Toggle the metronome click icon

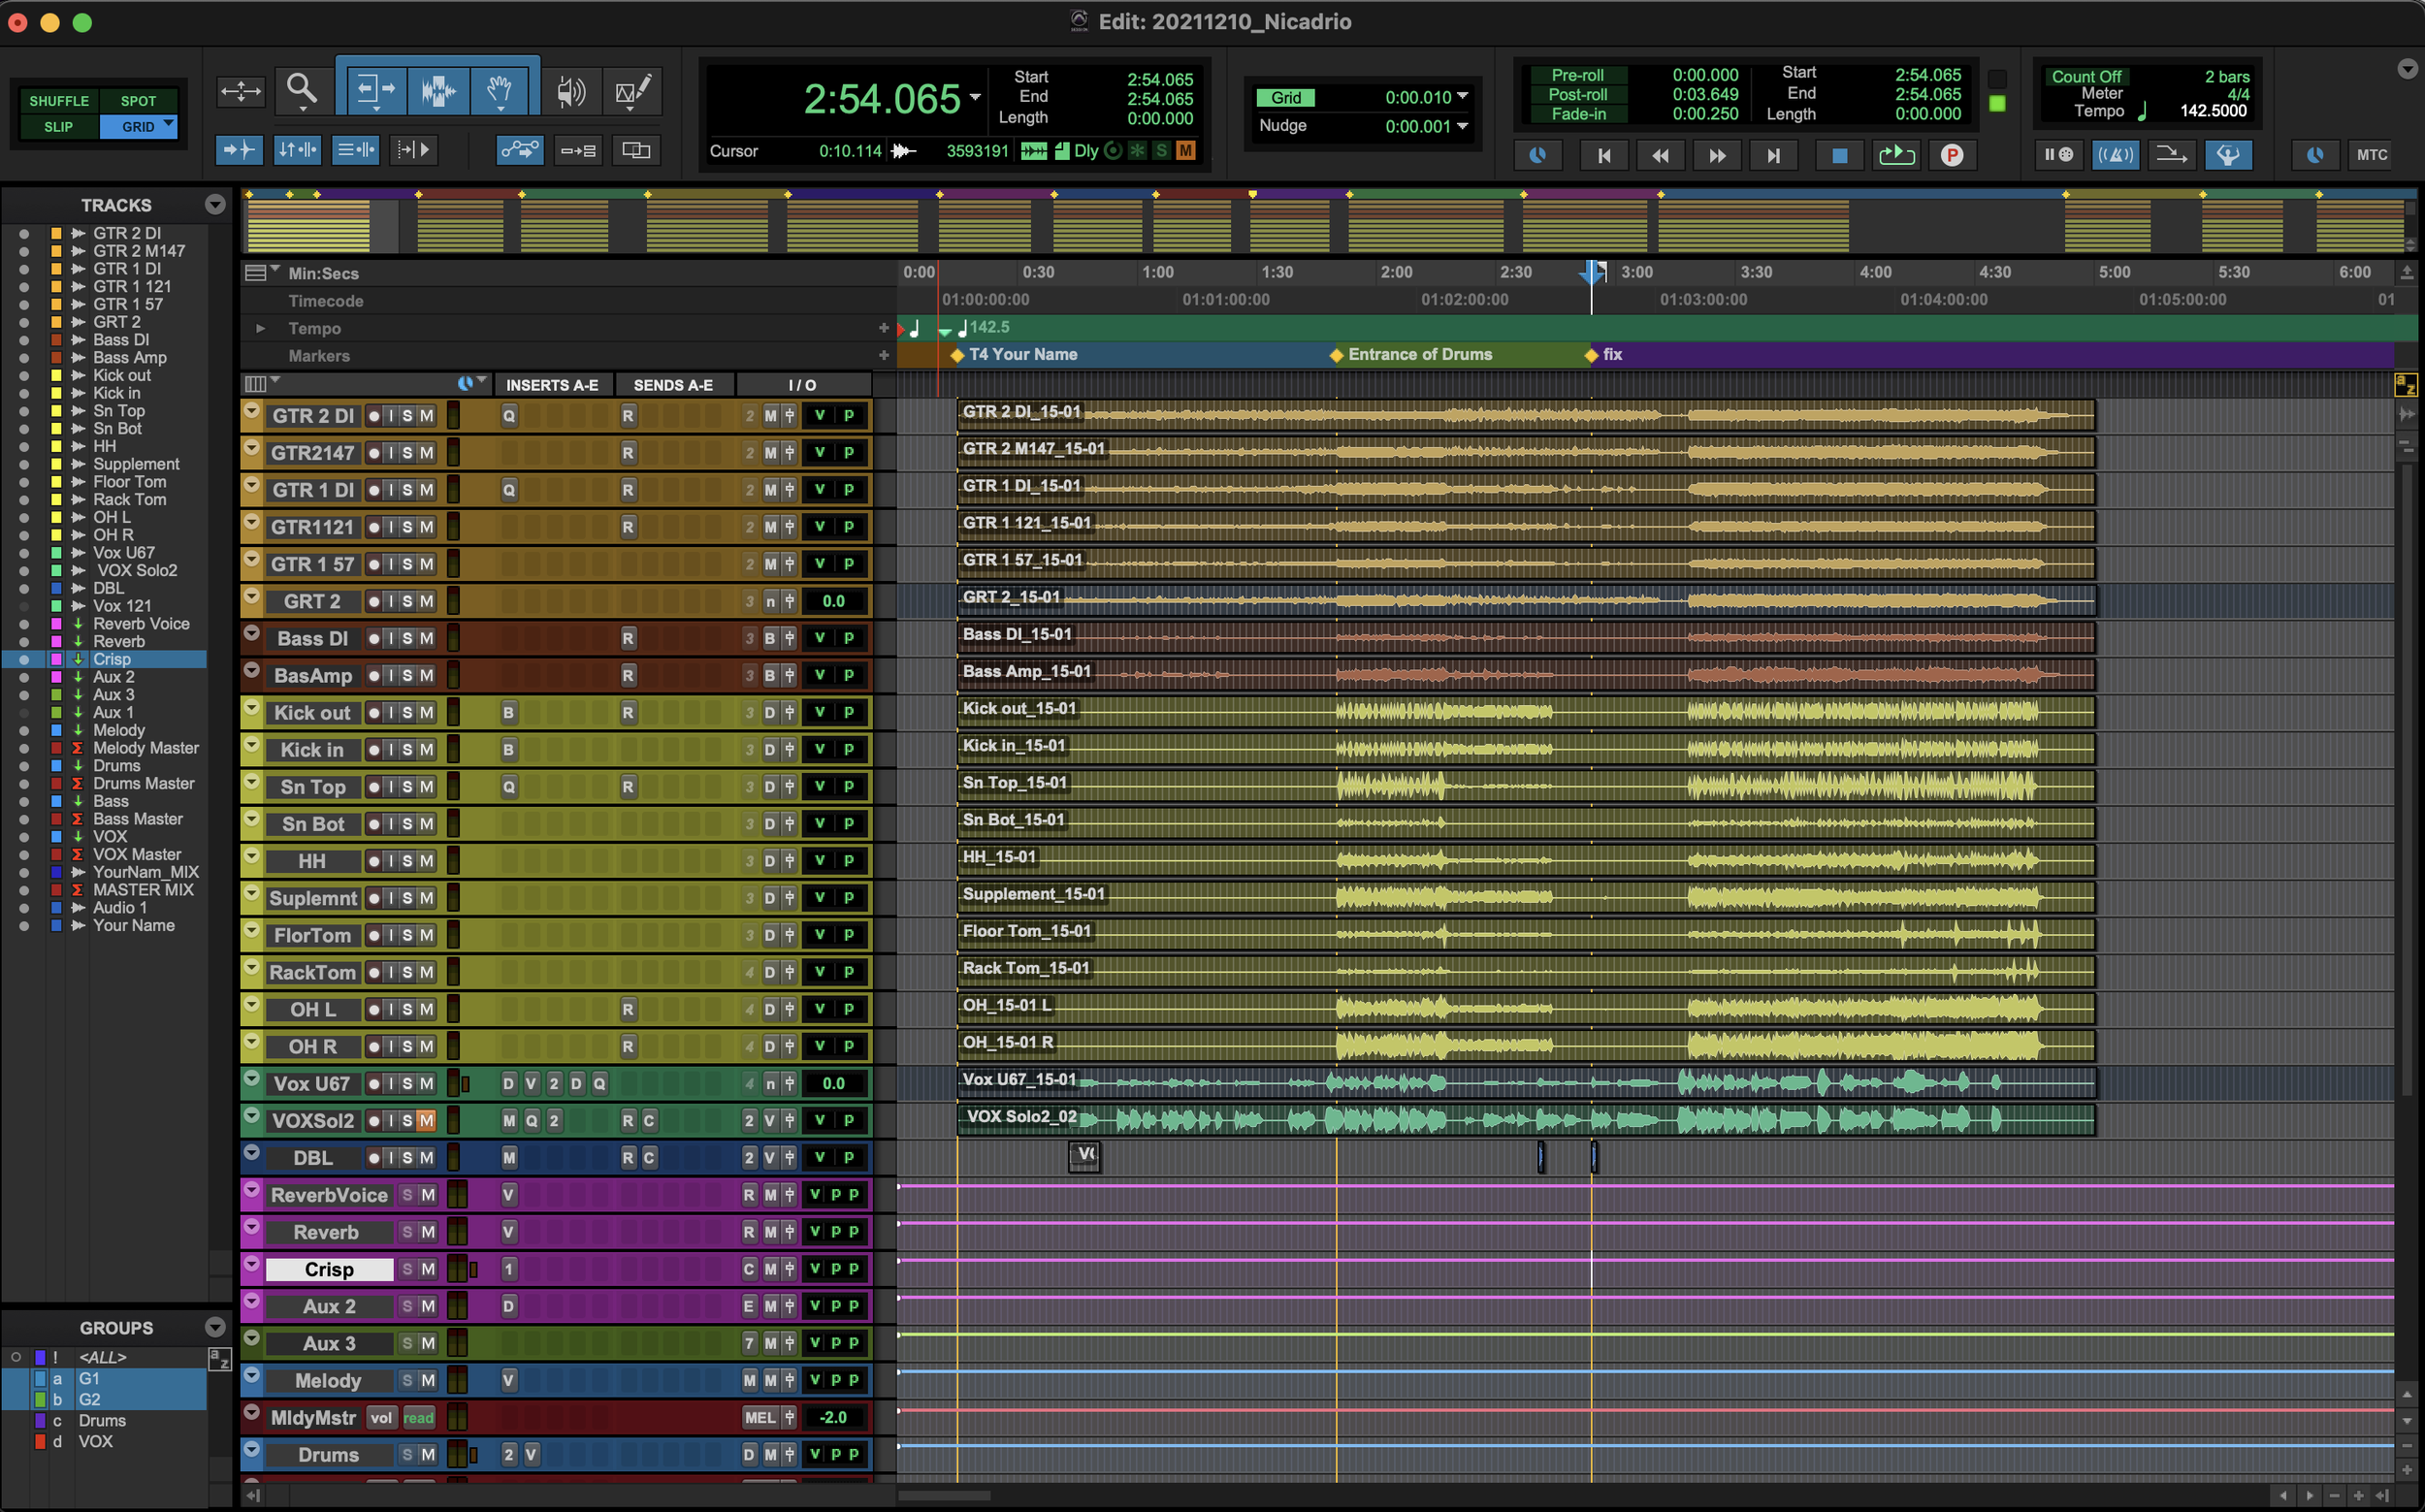pyautogui.click(x=2115, y=155)
